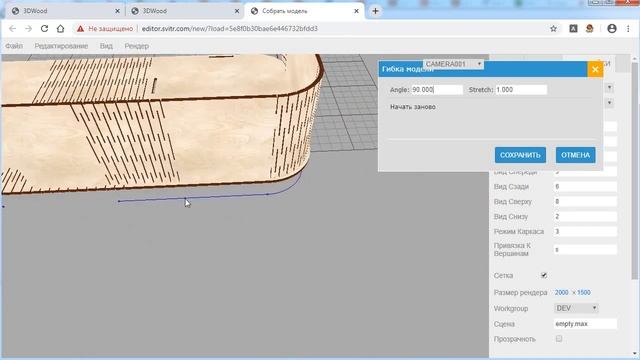Go back to previous page
This screenshot has height=360, width=640.
coord(12,29)
